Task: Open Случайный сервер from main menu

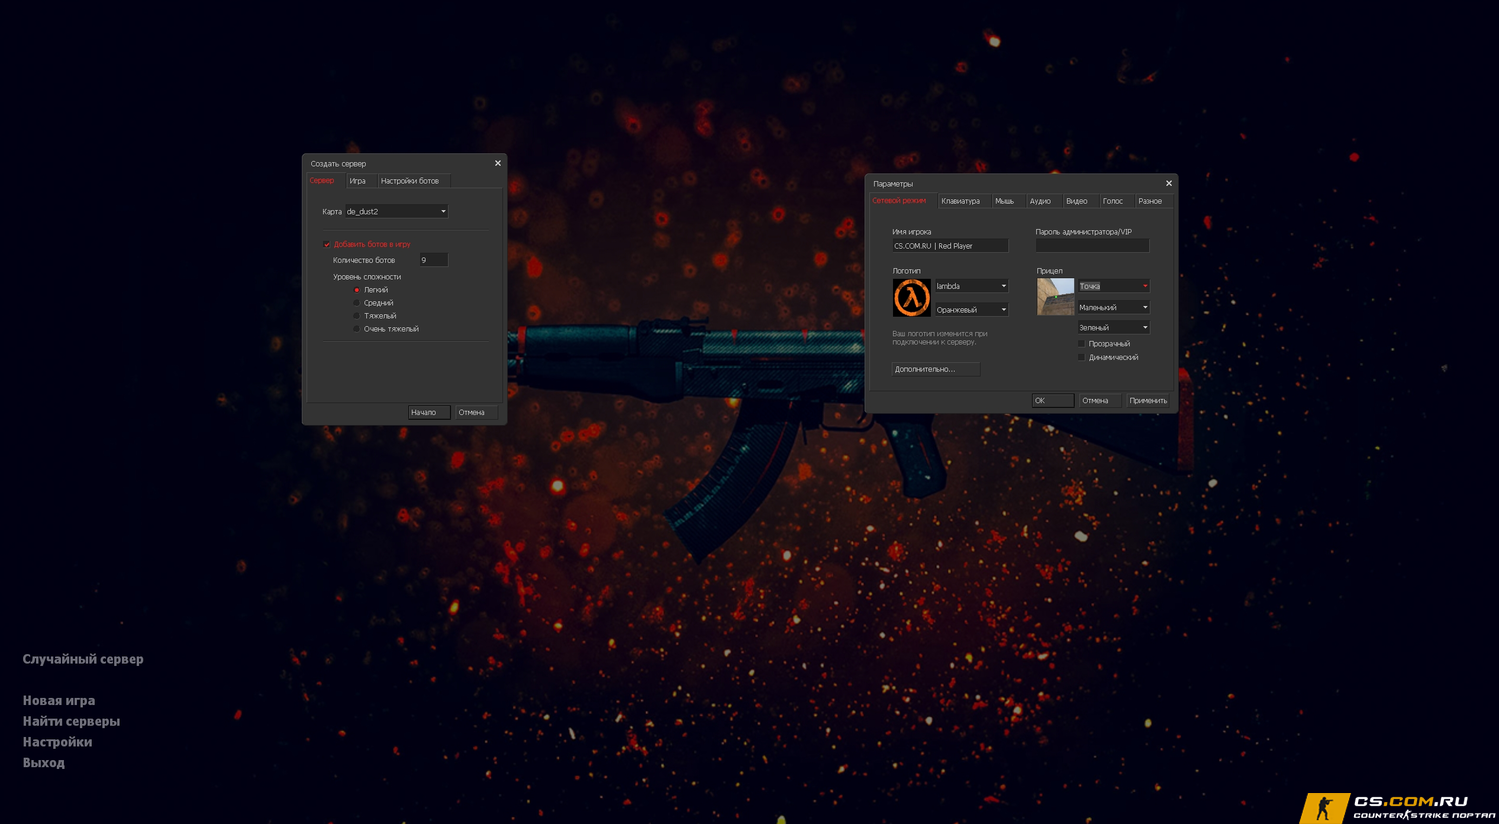Action: point(83,659)
